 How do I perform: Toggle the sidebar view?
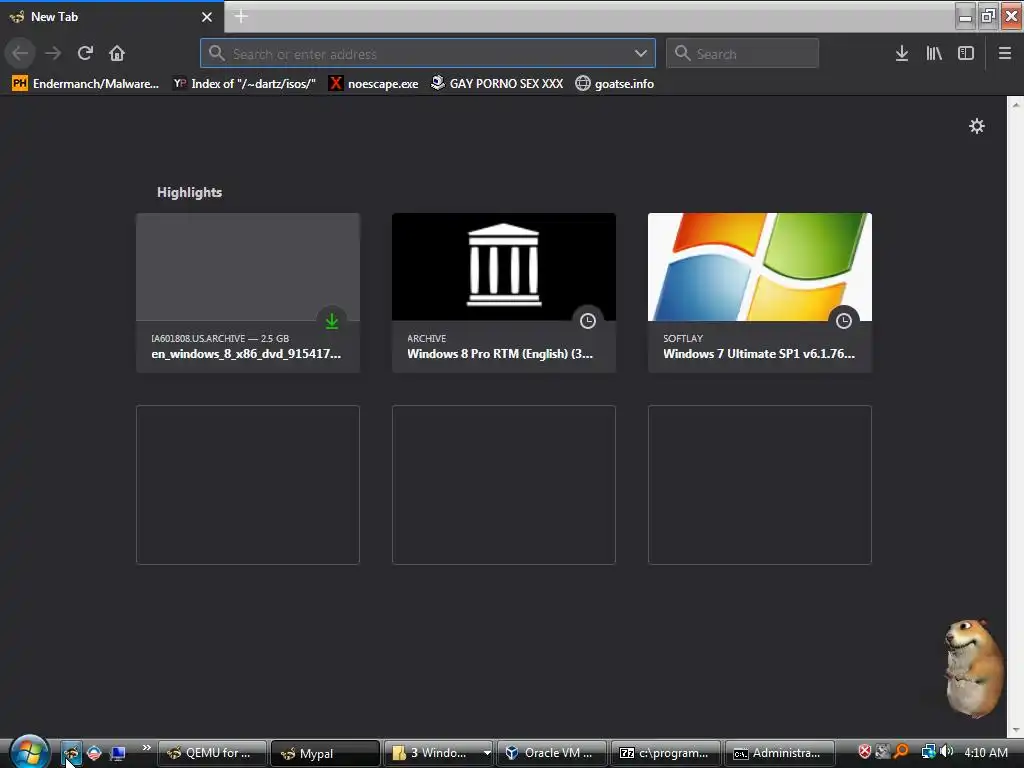point(966,53)
